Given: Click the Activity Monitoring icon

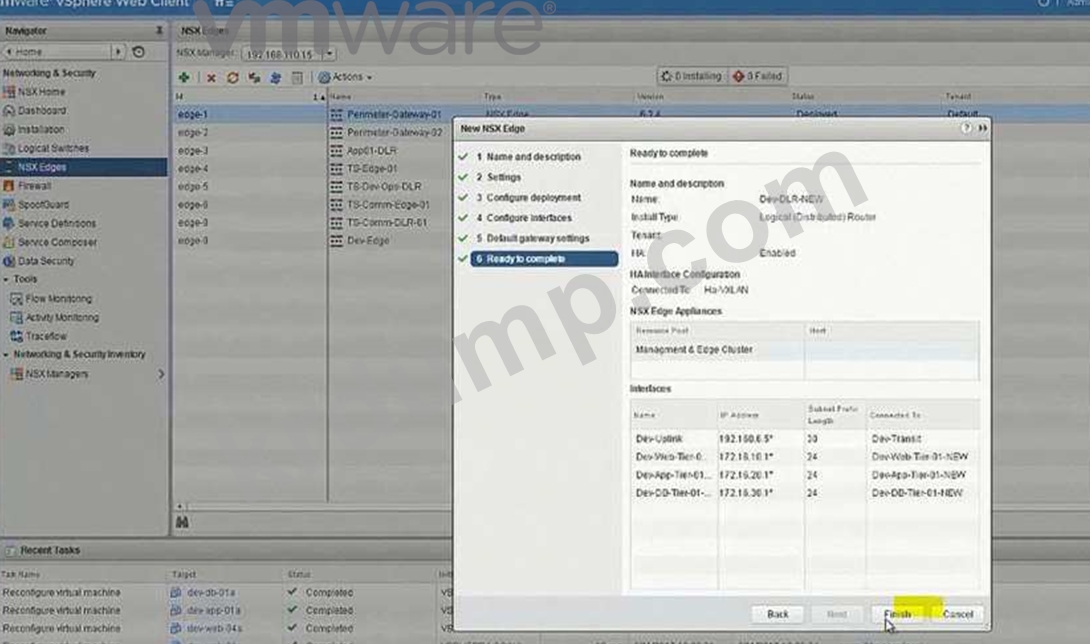Looking at the screenshot, I should click(x=16, y=317).
